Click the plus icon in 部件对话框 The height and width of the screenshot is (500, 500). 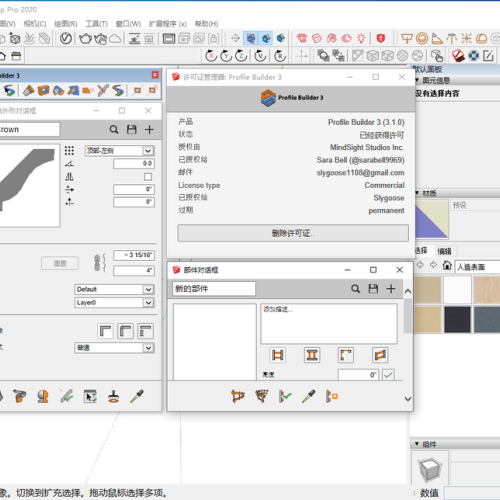391,289
